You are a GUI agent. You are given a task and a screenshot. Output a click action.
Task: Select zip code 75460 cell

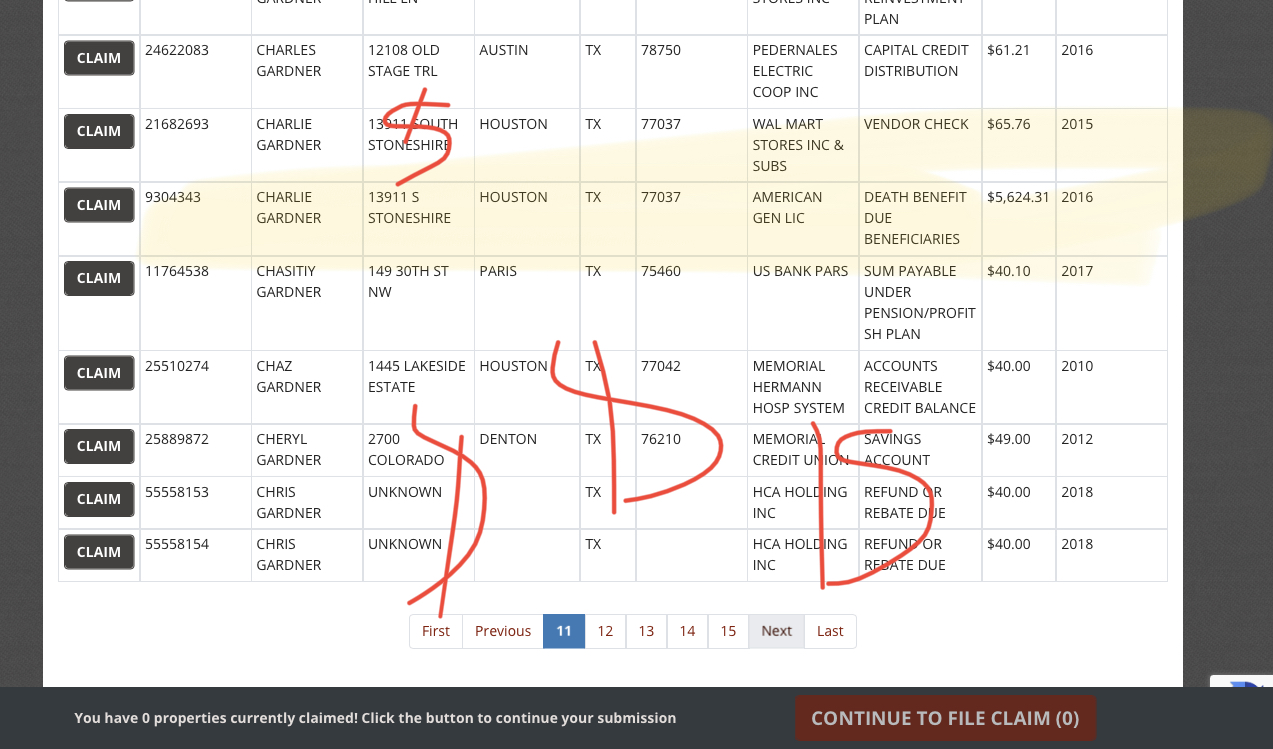pos(691,303)
